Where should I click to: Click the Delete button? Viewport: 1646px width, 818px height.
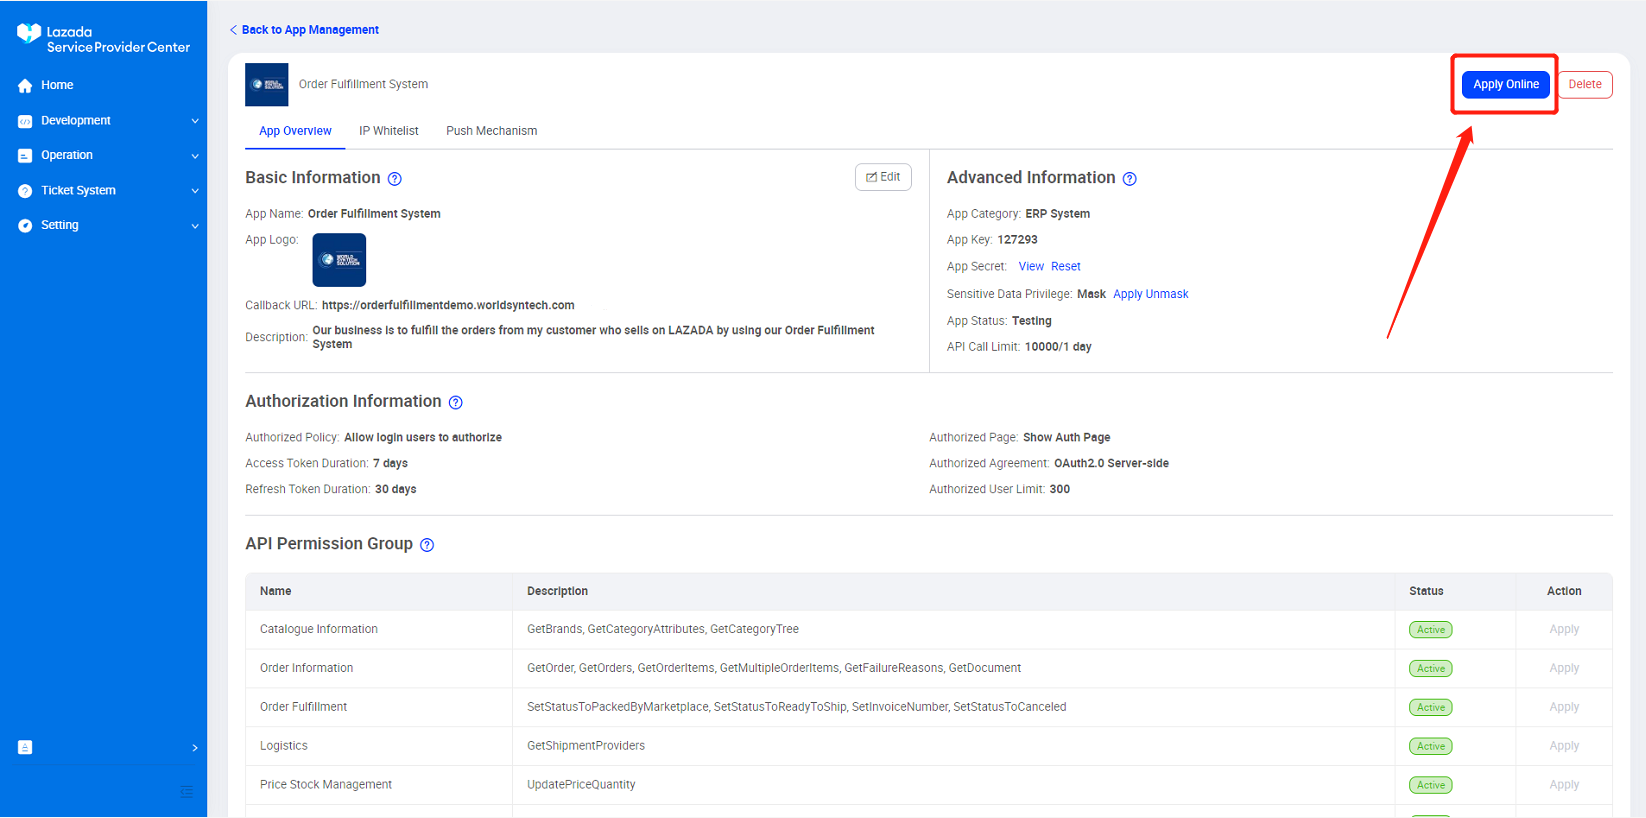(1585, 85)
